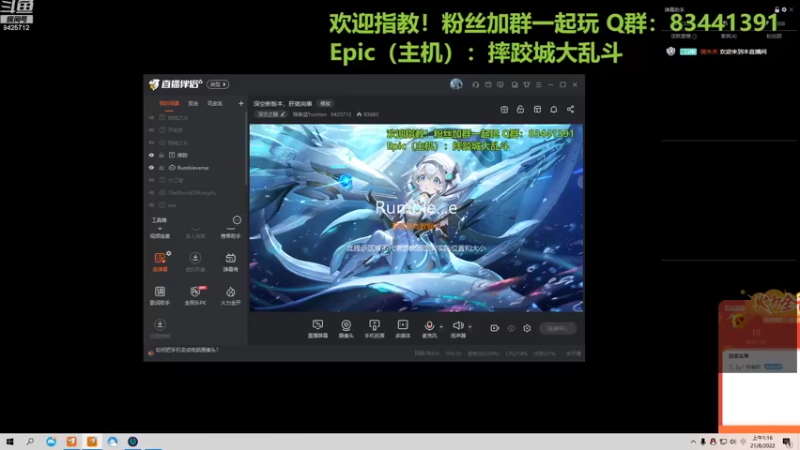Click the share icon above preview
Image resolution: width=800 pixels, height=450 pixels.
(x=570, y=109)
